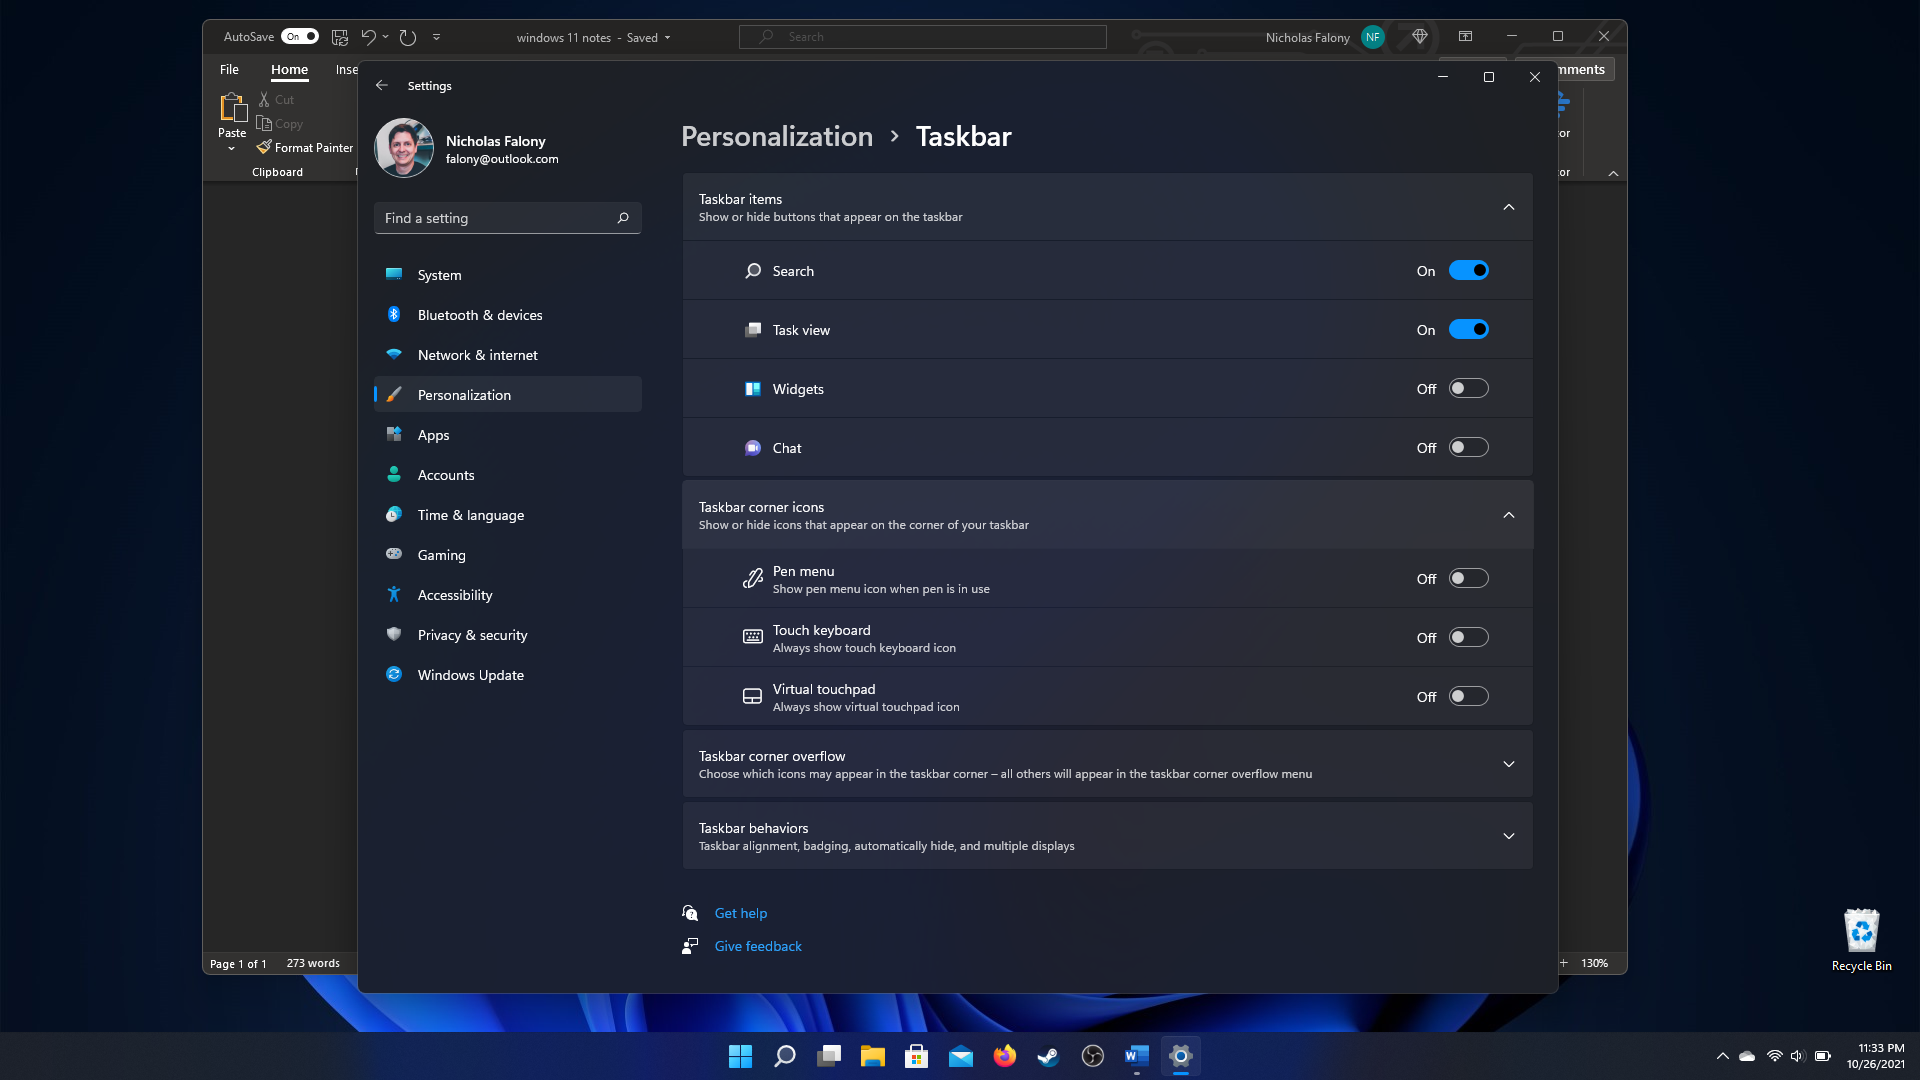Click the Settings back arrow
Viewport: 1920px width, 1080px height.
tap(382, 85)
